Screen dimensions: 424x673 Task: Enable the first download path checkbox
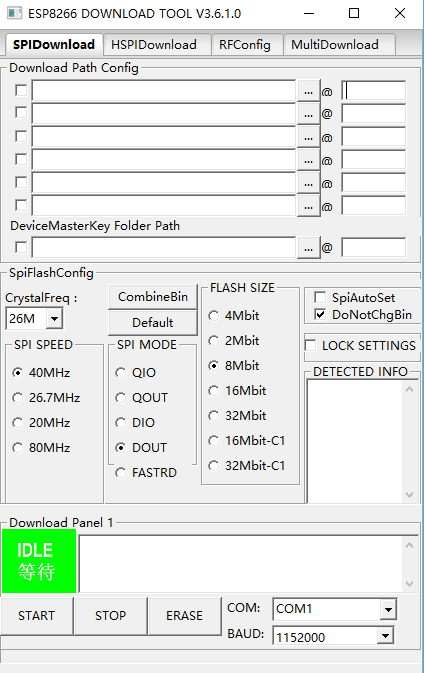click(x=21, y=91)
